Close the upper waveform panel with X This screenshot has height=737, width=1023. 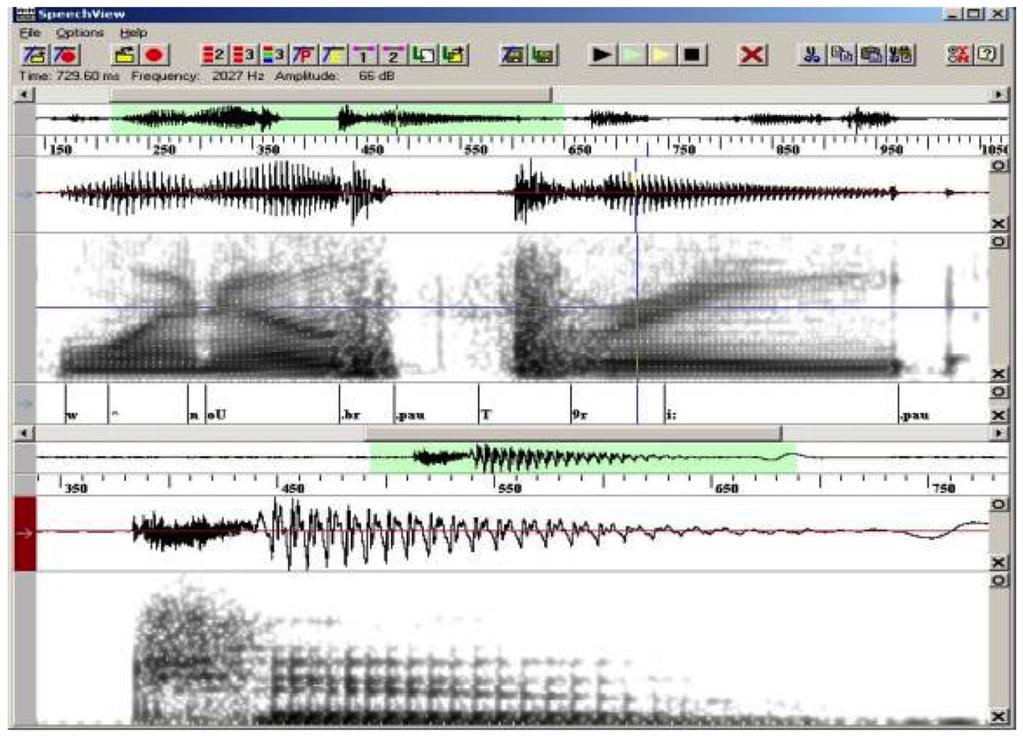pyautogui.click(x=998, y=224)
